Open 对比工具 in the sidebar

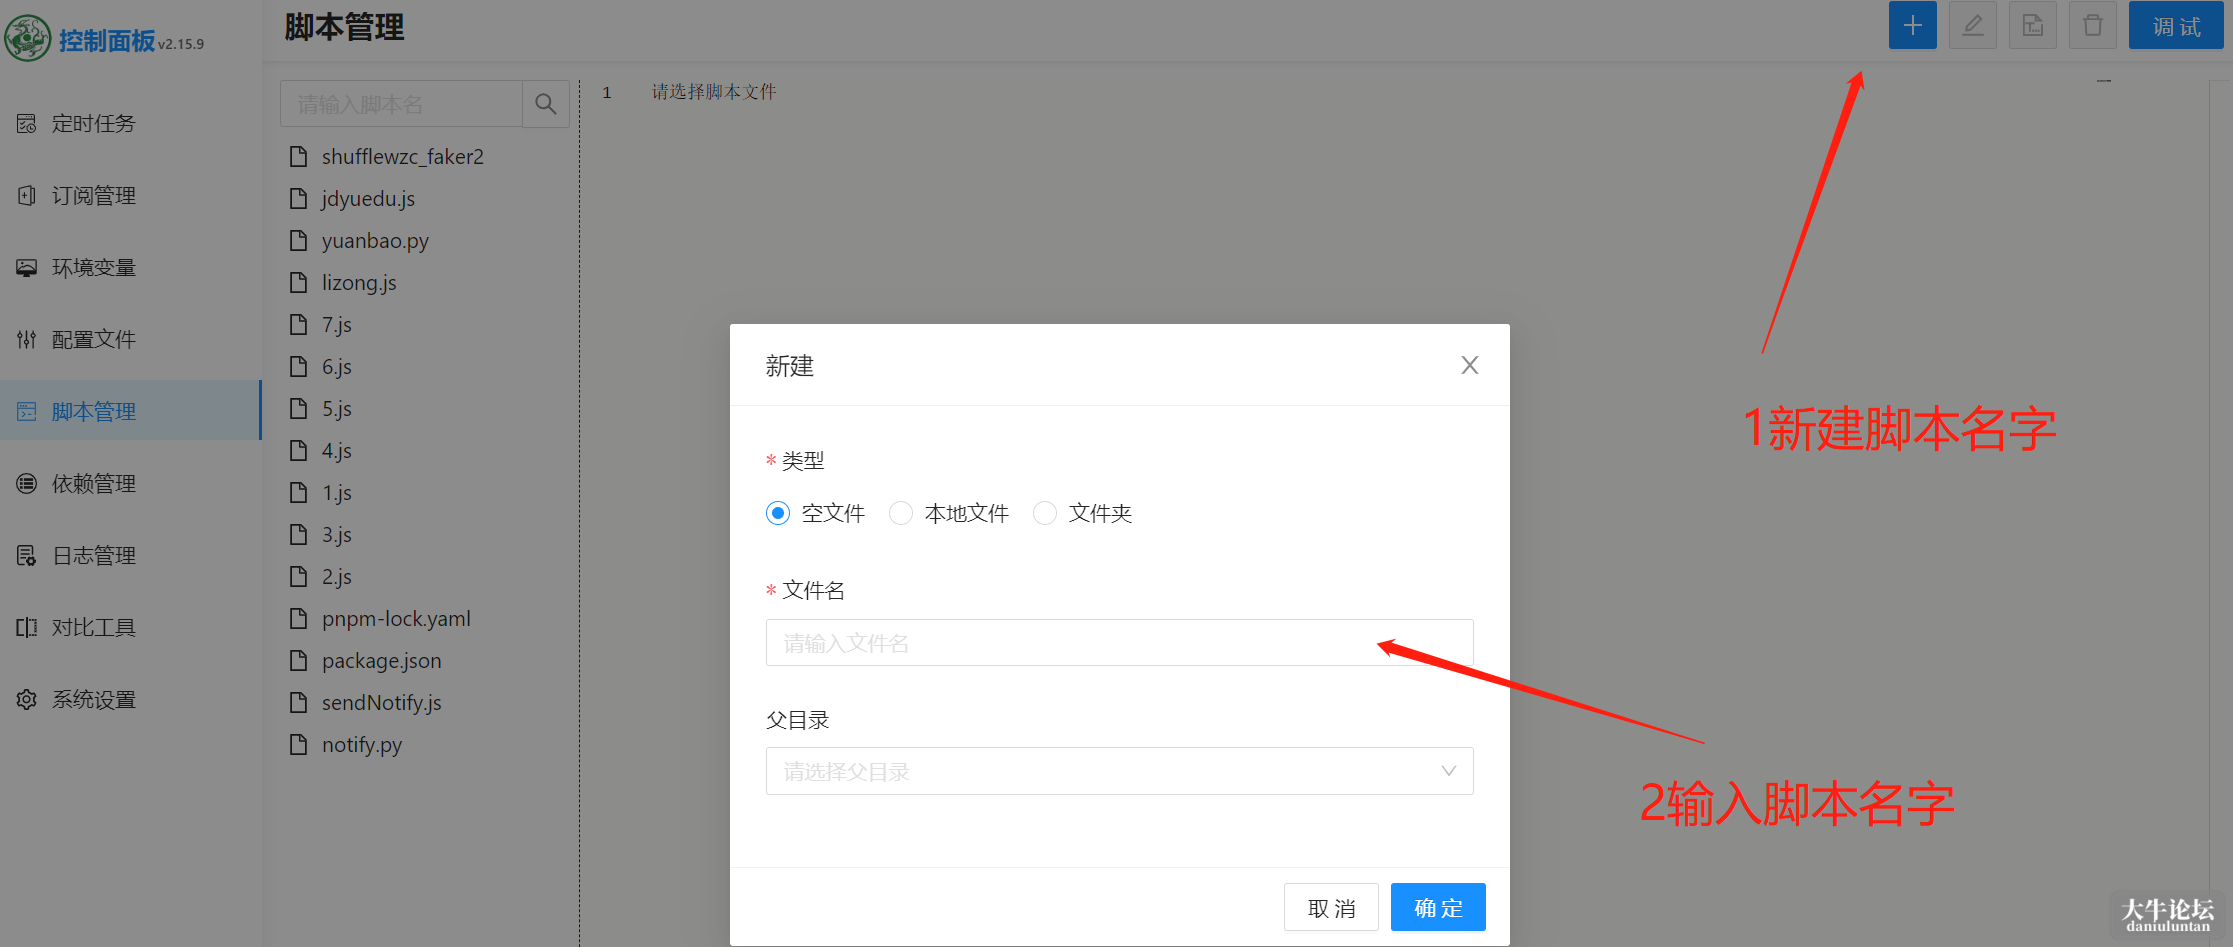(130, 628)
